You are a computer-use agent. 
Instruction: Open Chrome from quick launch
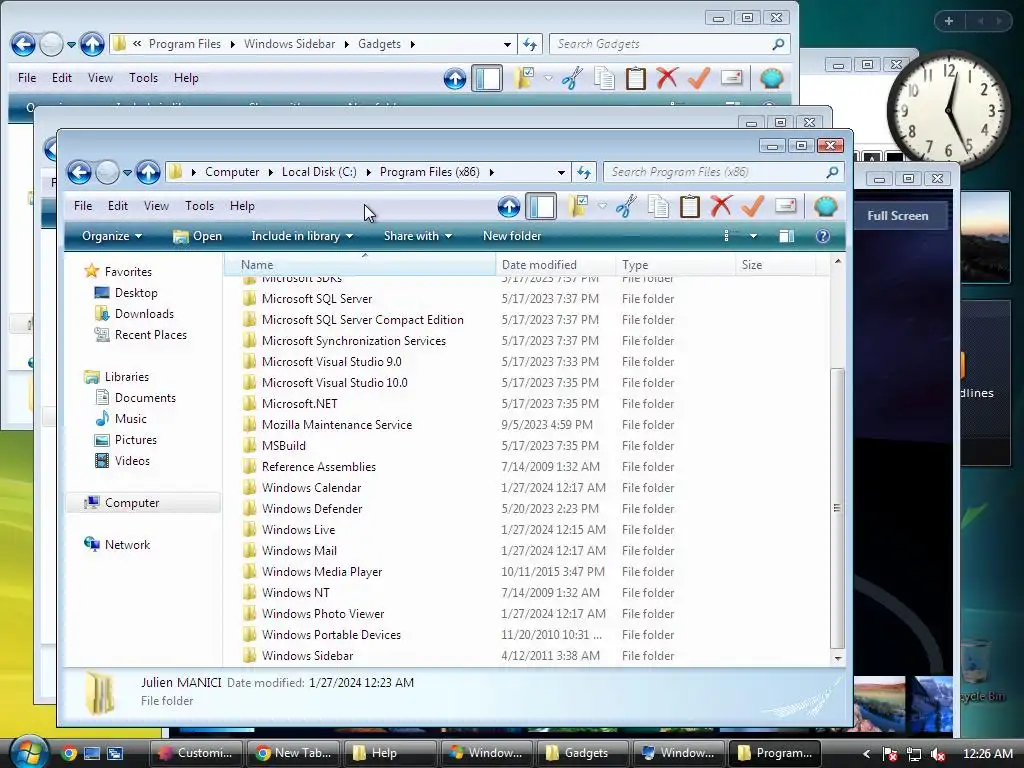(x=69, y=753)
